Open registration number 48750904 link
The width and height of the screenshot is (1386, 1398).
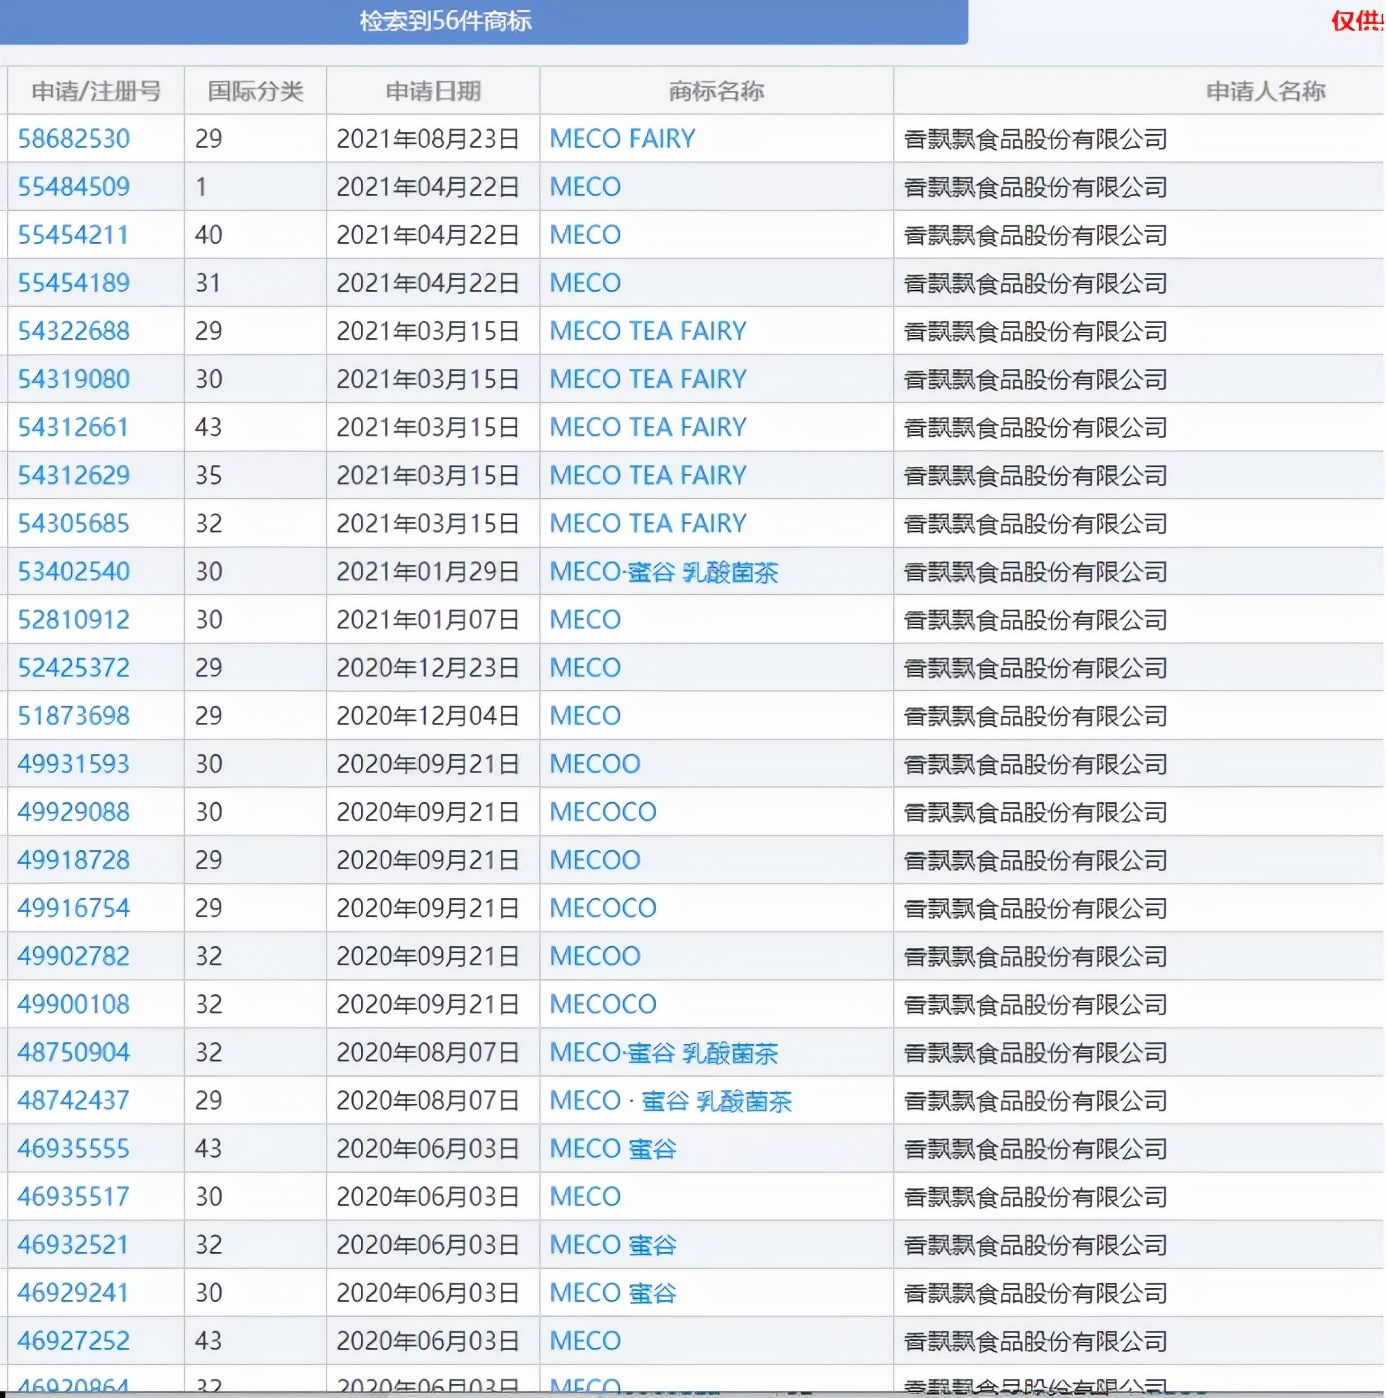(x=74, y=1052)
